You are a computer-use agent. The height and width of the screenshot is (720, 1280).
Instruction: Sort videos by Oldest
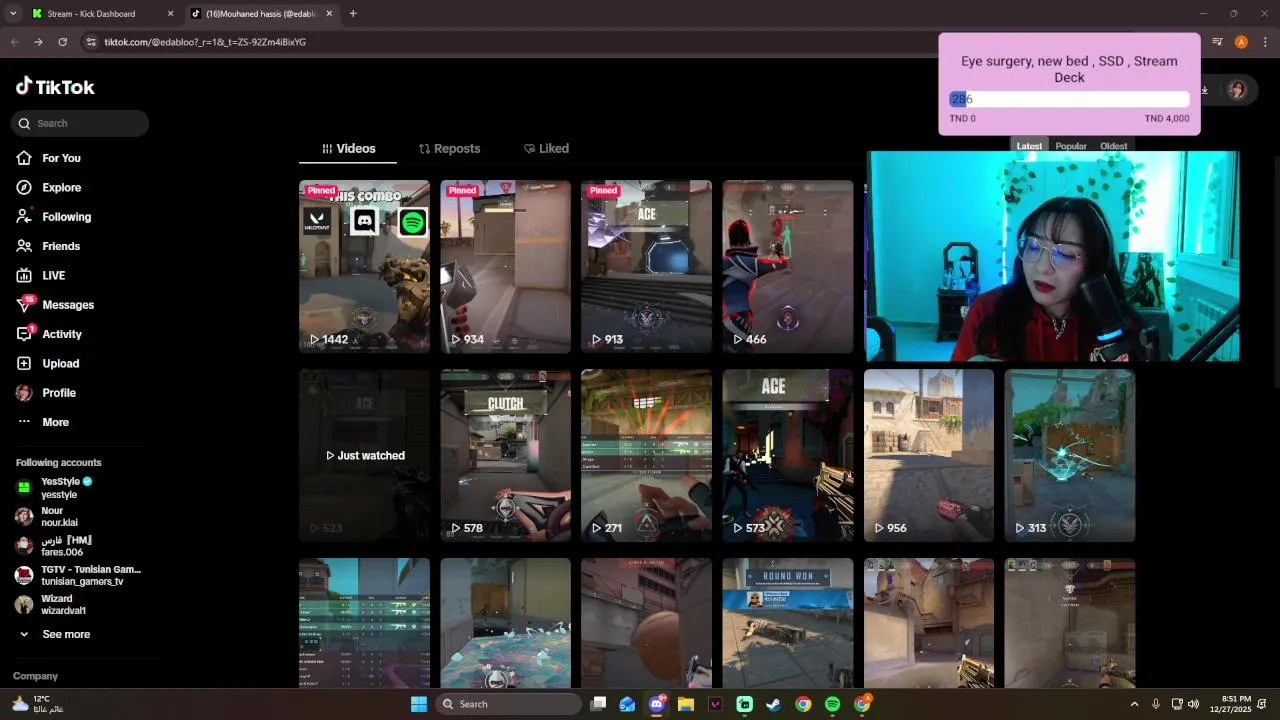[1113, 146]
